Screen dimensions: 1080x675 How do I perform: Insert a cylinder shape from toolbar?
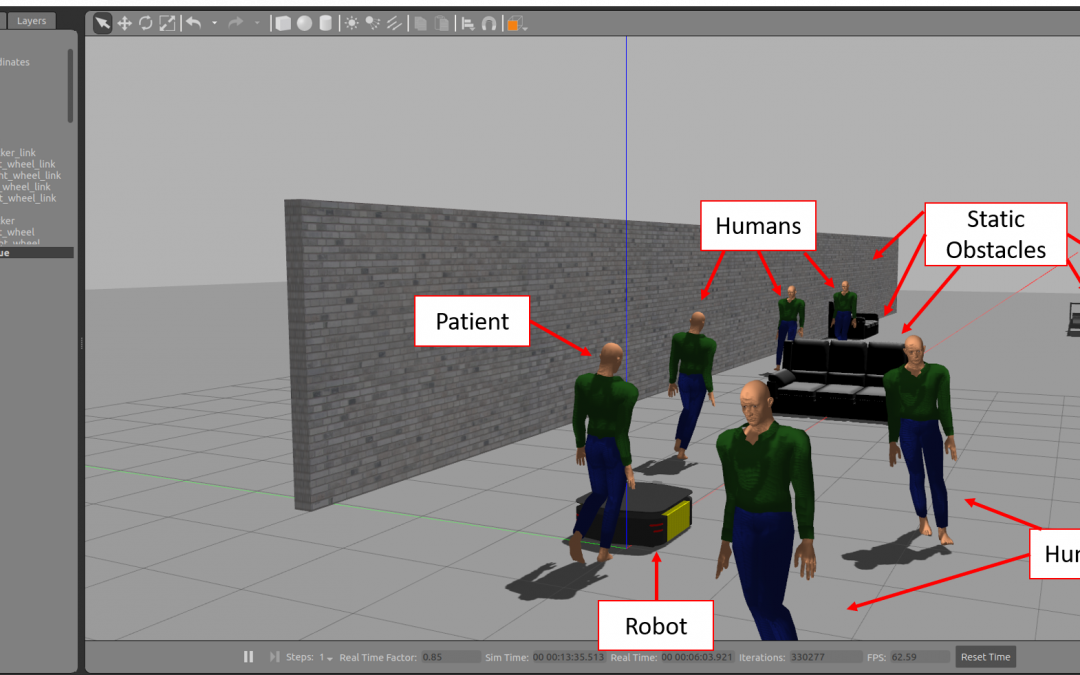click(325, 23)
